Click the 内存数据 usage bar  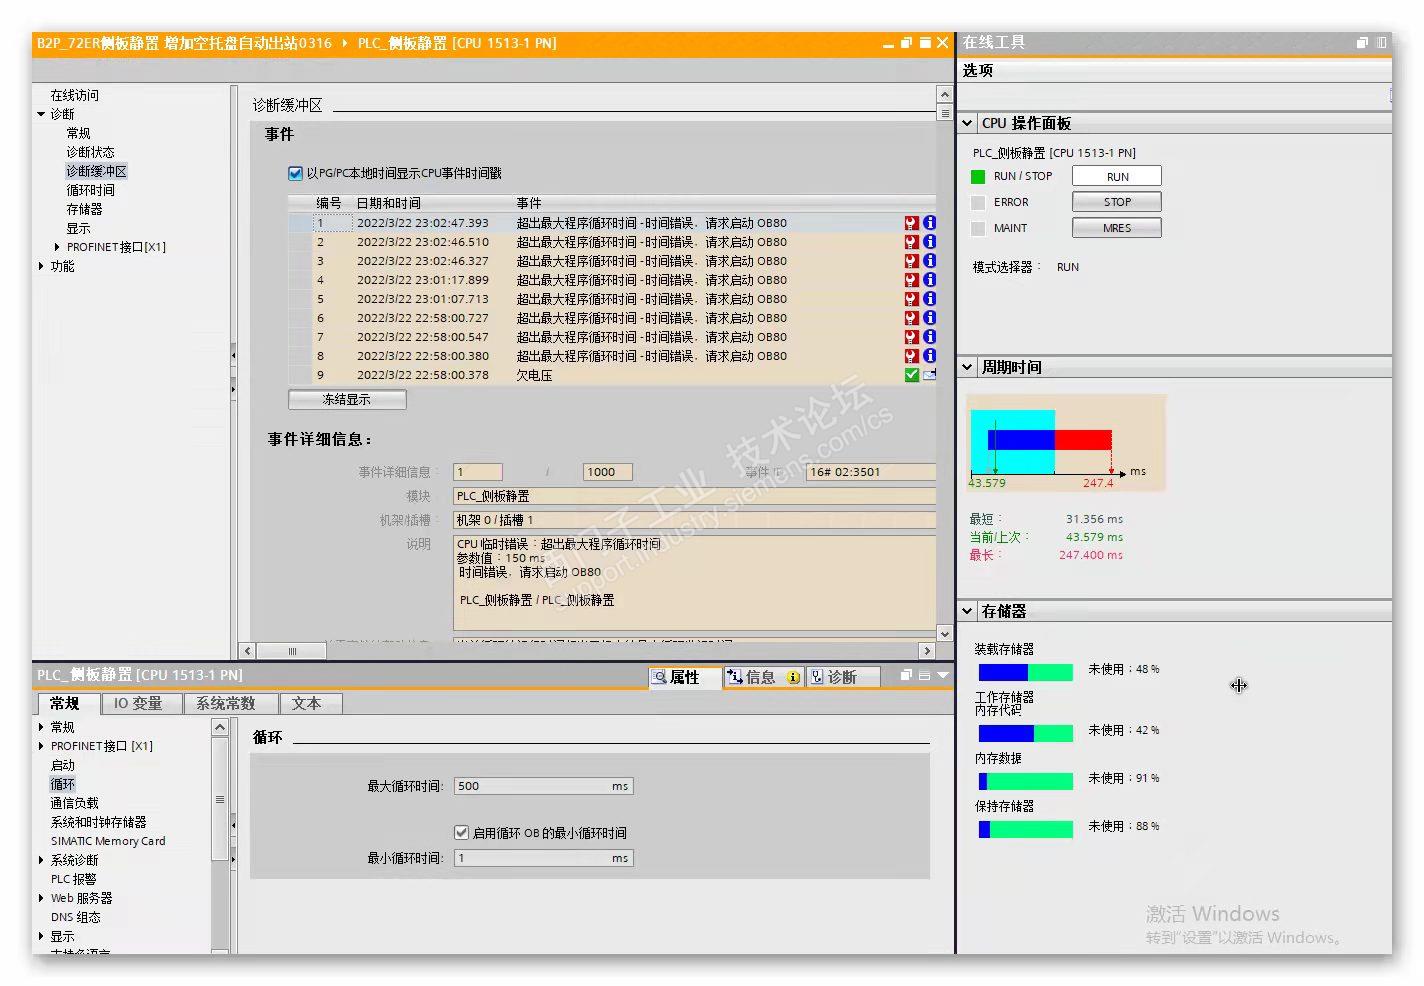point(1025,781)
